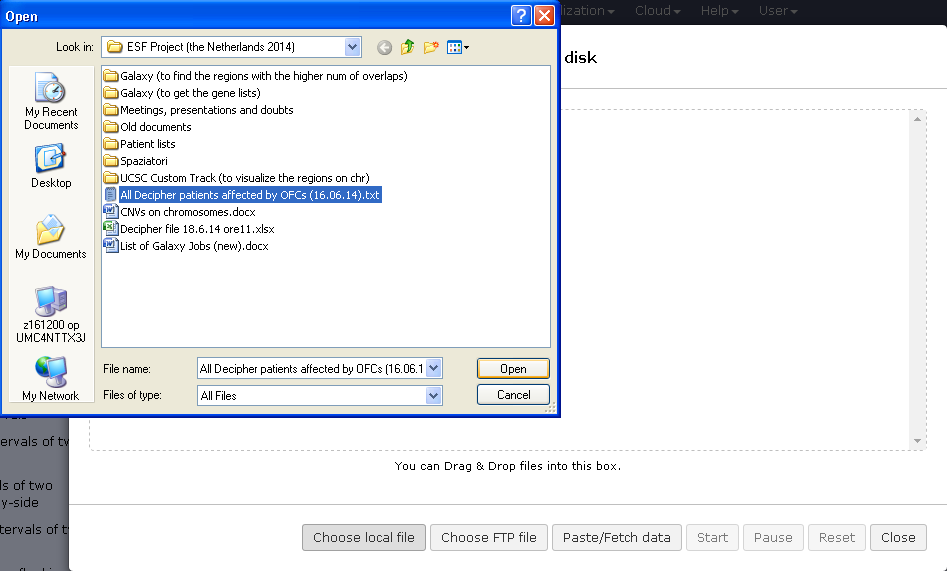Image resolution: width=947 pixels, height=571 pixels.
Task: Open My Documents in places bar
Action: [51, 238]
